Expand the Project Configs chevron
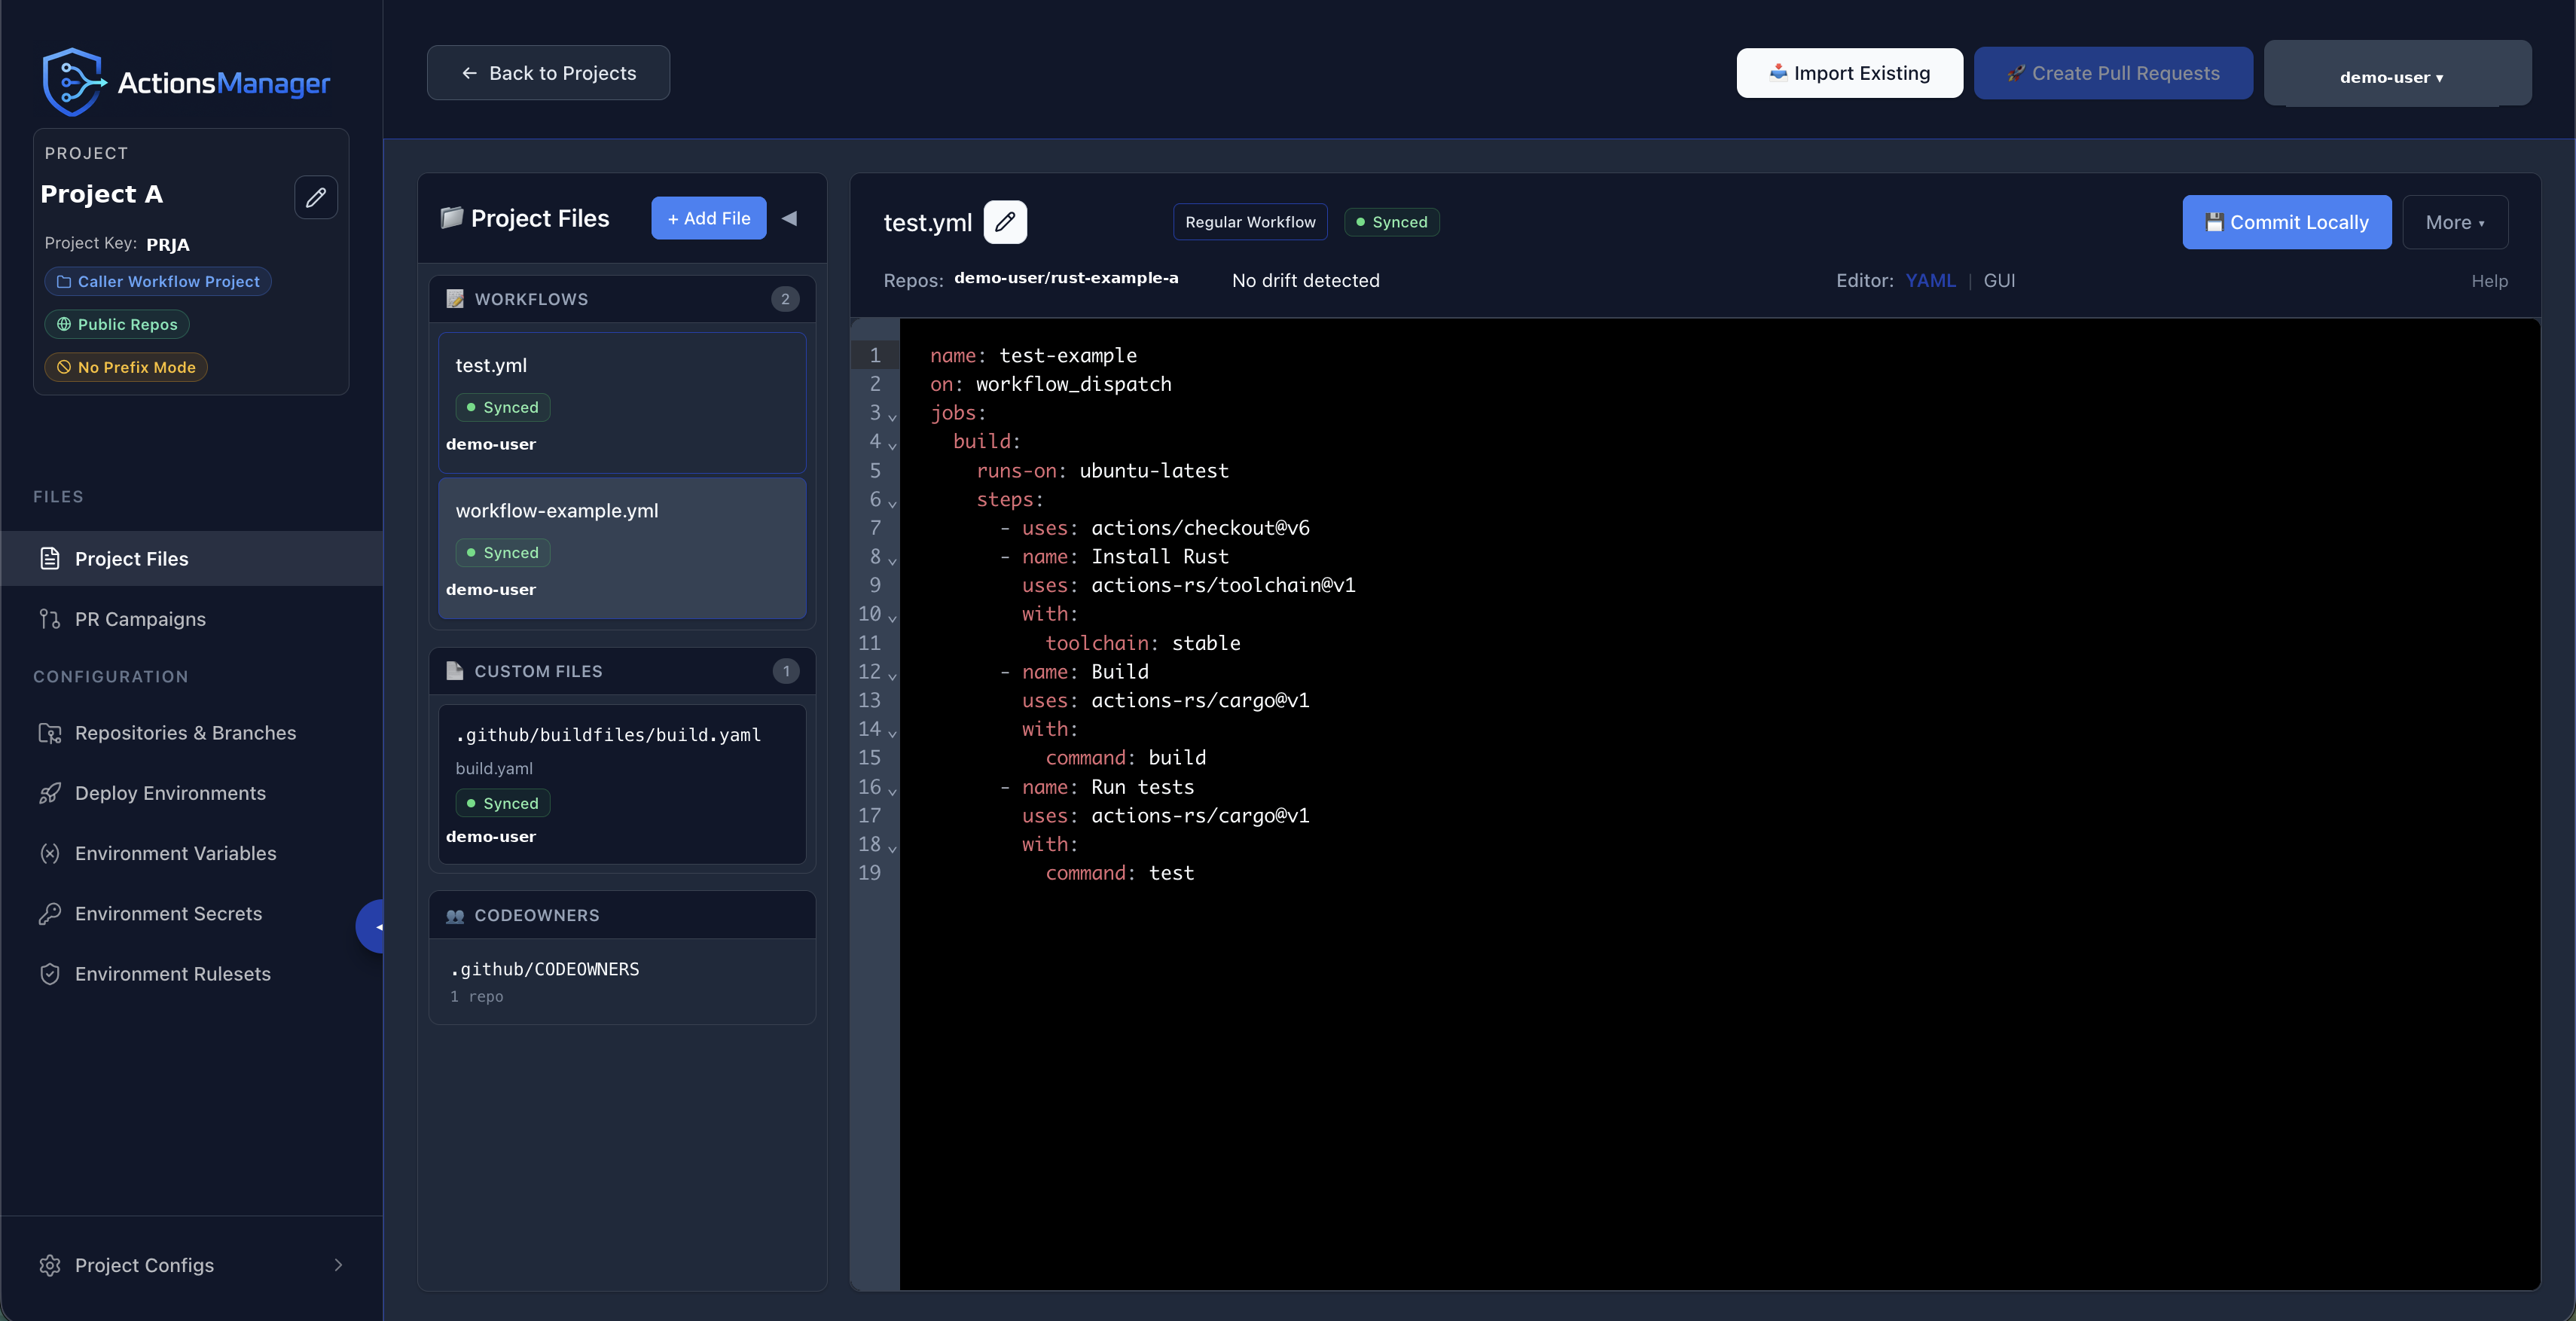 (338, 1265)
